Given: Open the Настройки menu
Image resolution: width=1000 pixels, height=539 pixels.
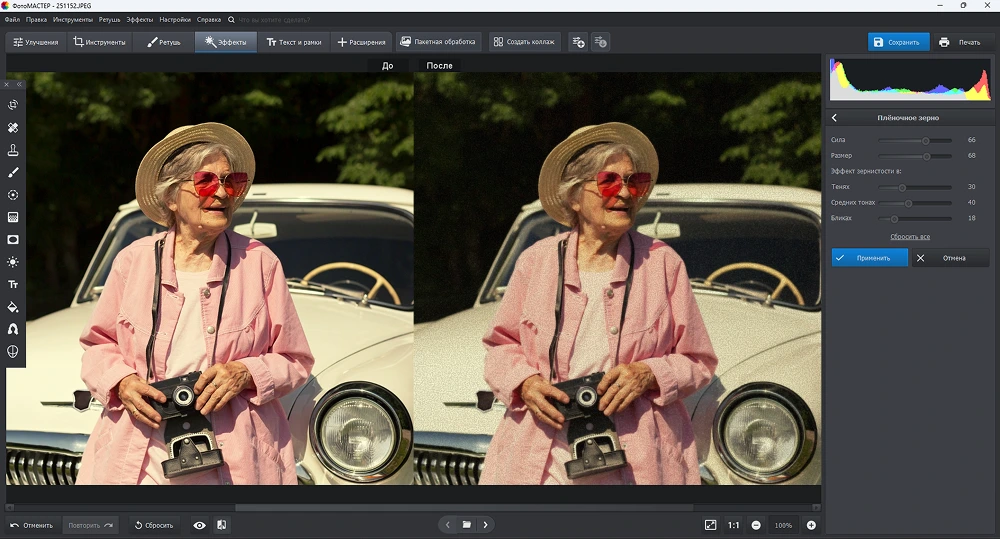Looking at the screenshot, I should [x=175, y=20].
